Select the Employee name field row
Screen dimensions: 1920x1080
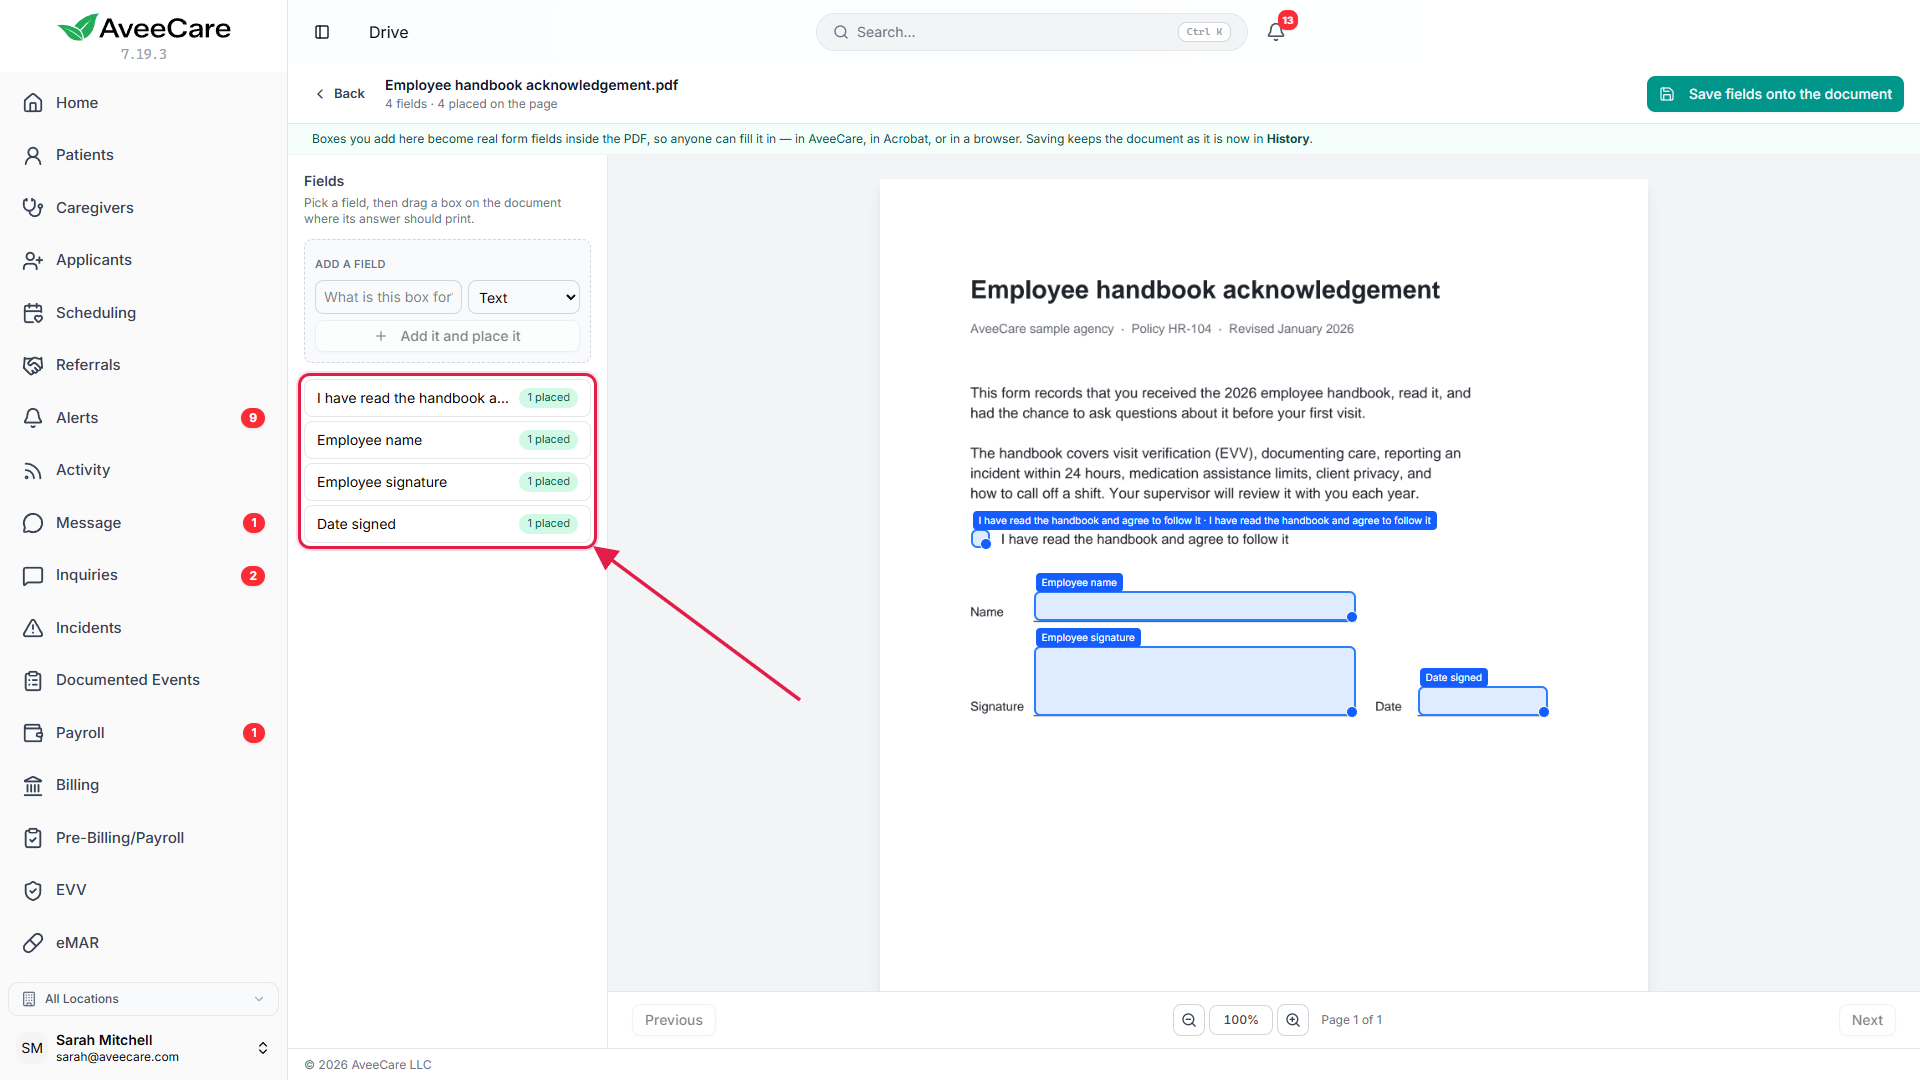(447, 440)
